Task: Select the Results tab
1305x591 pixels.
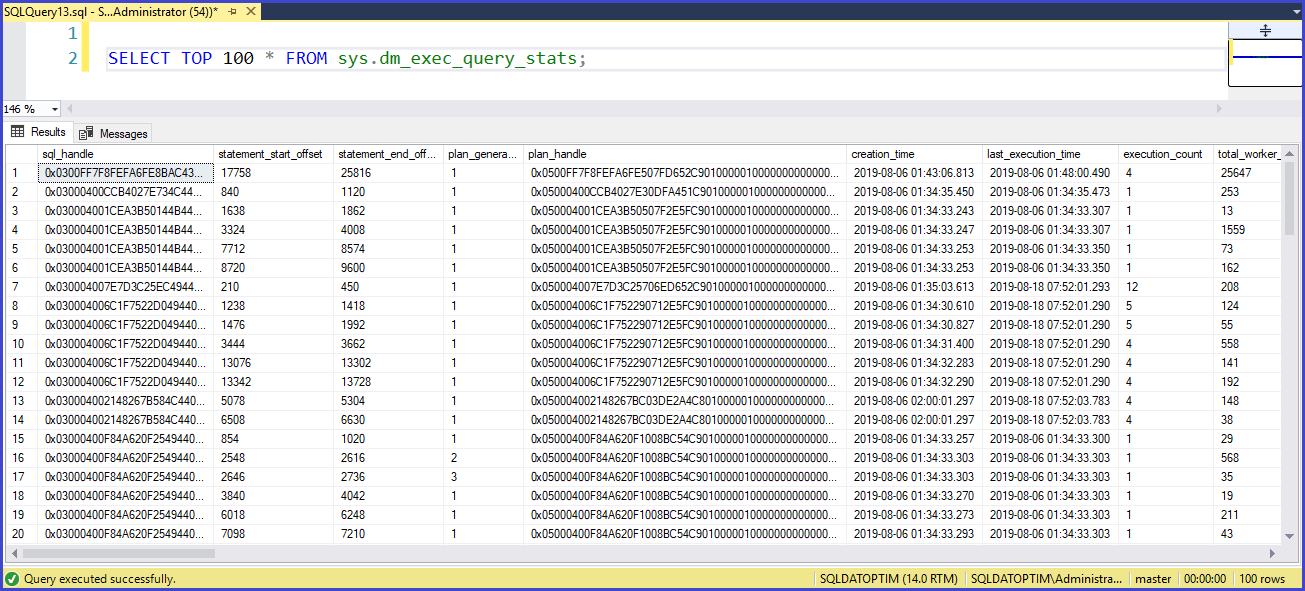Action: pyautogui.click(x=39, y=132)
